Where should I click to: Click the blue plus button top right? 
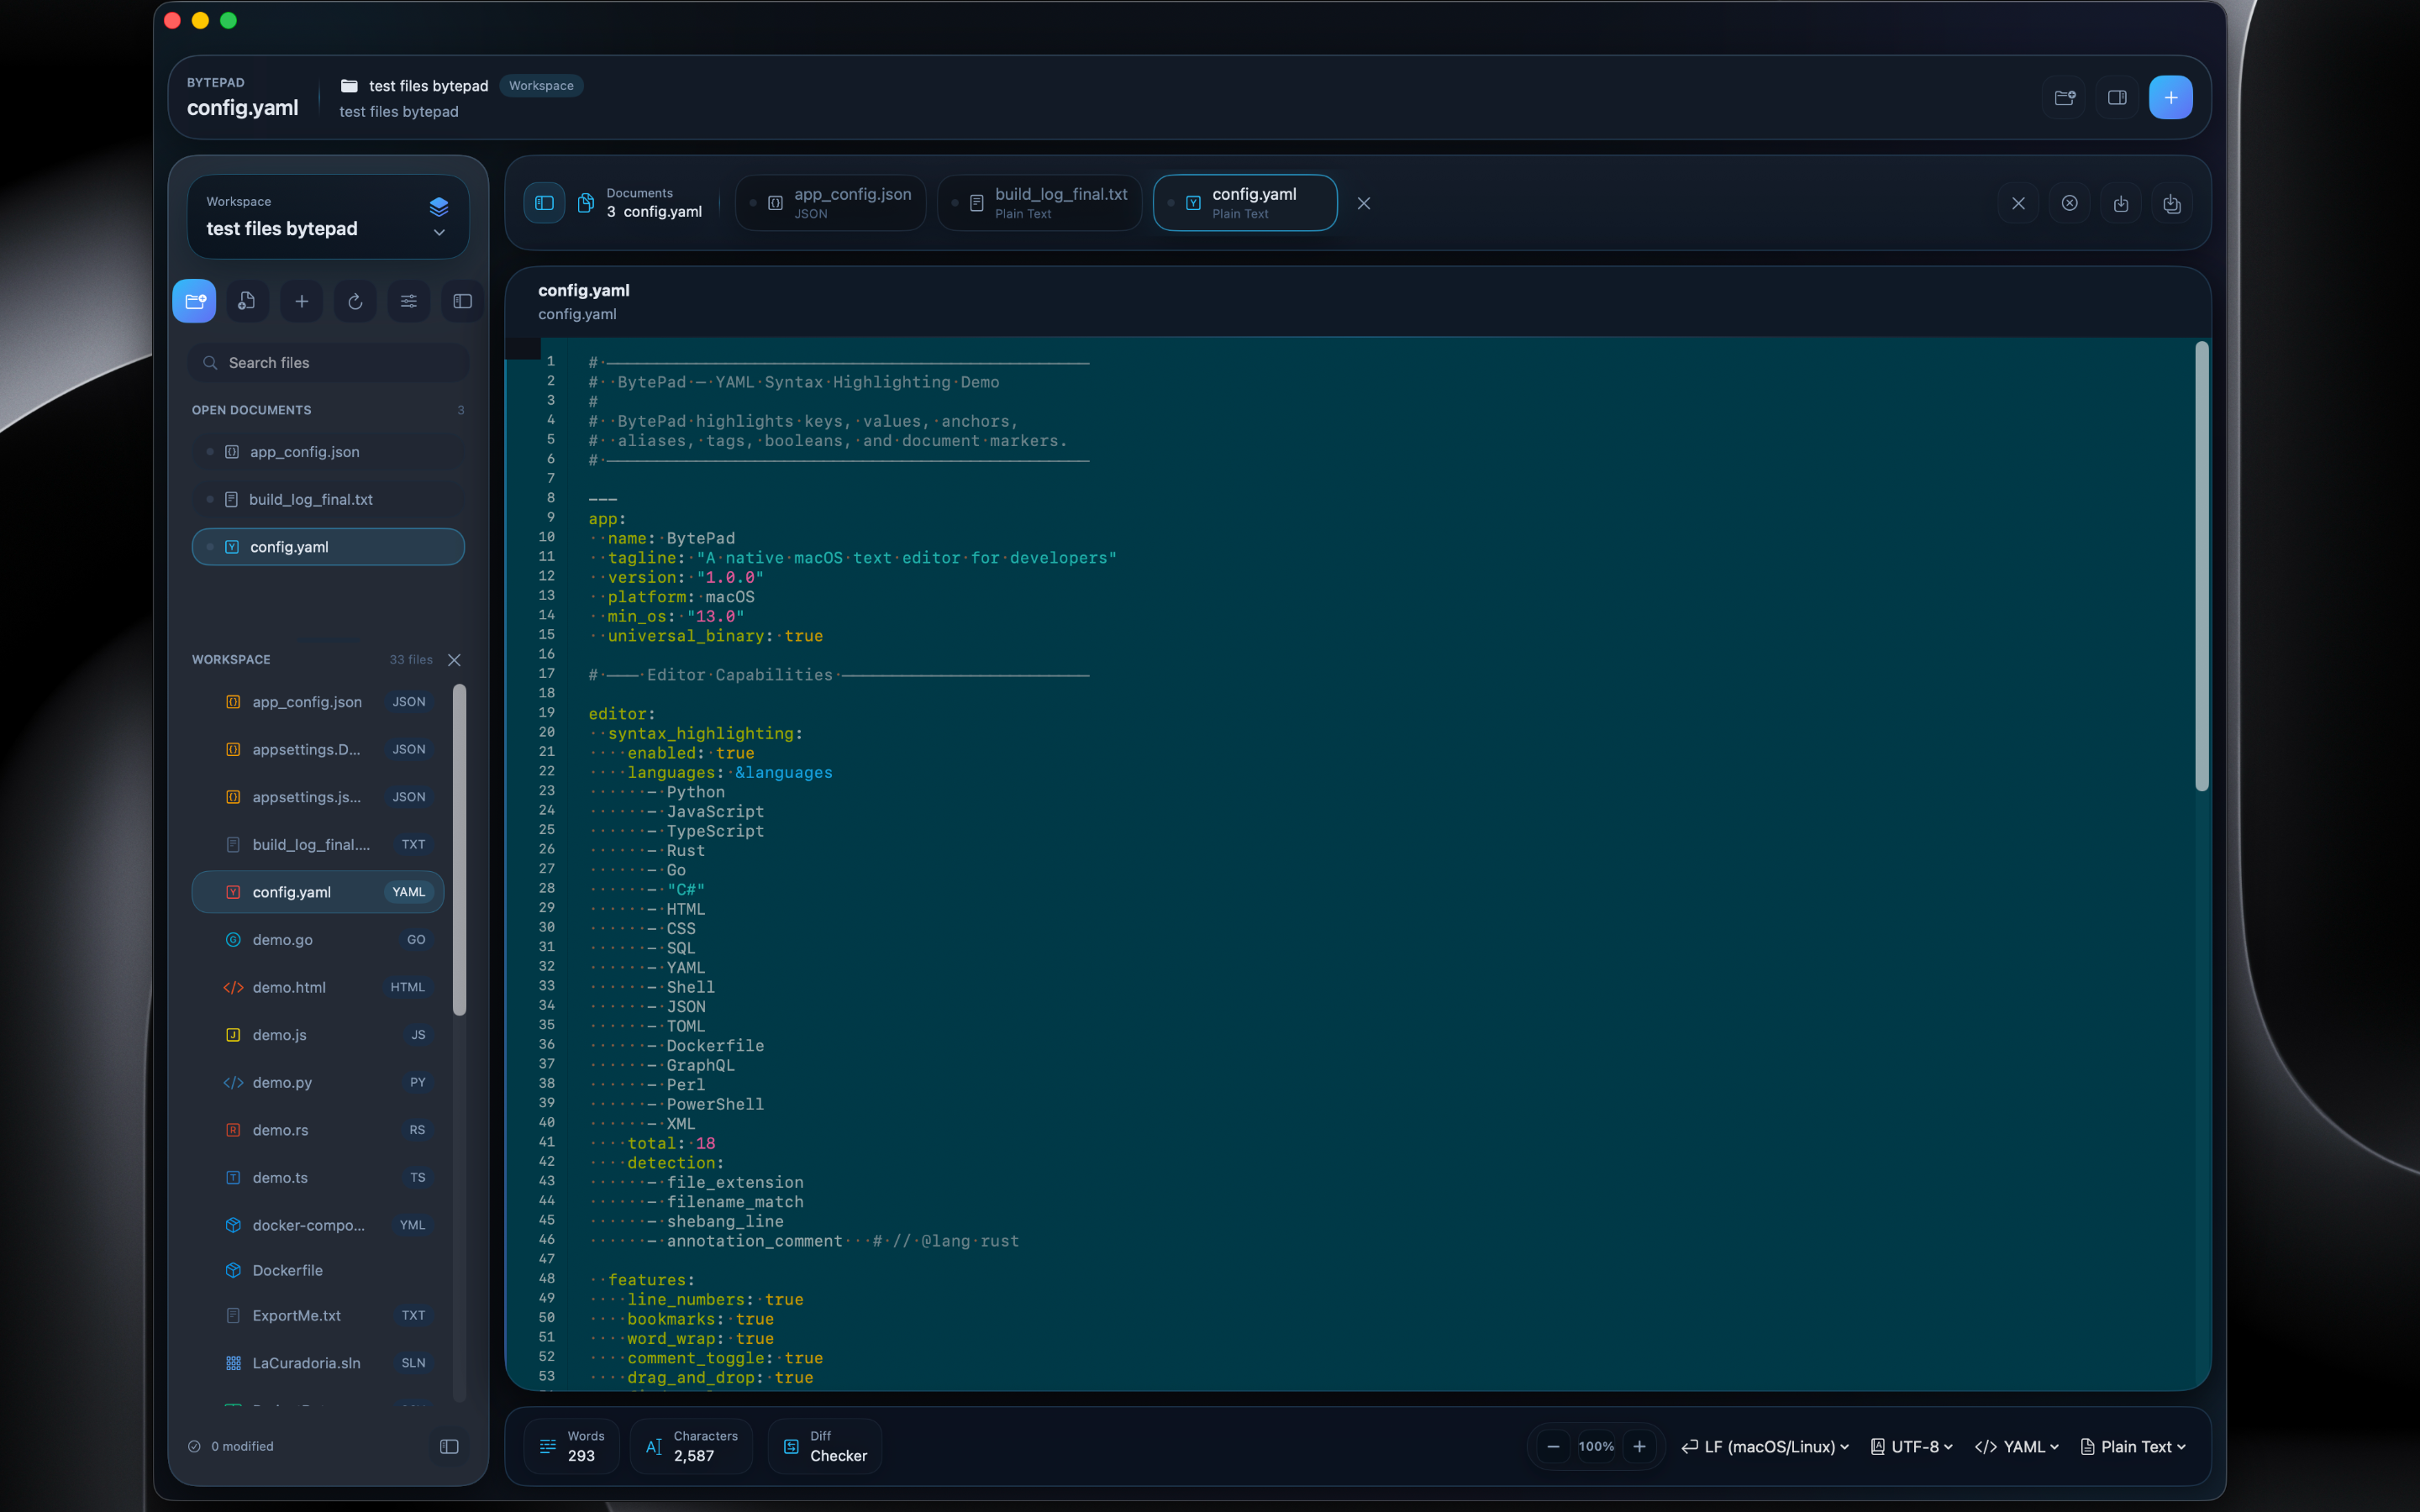click(2171, 97)
